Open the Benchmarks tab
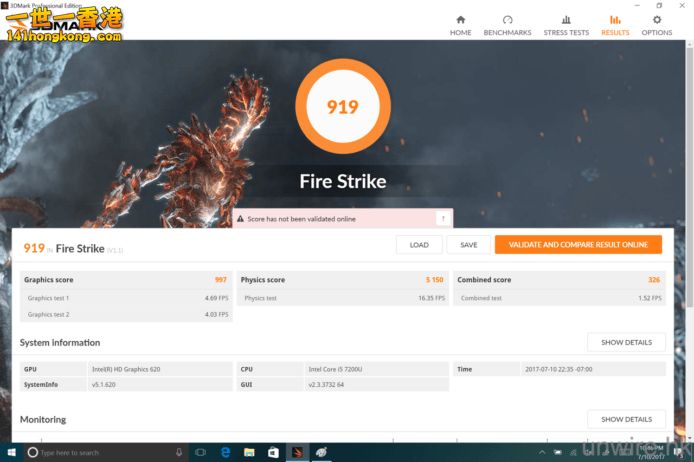Image resolution: width=694 pixels, height=462 pixels. [507, 25]
